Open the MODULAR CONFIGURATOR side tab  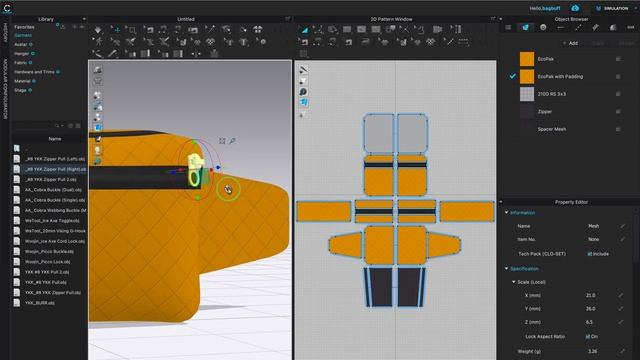5,89
